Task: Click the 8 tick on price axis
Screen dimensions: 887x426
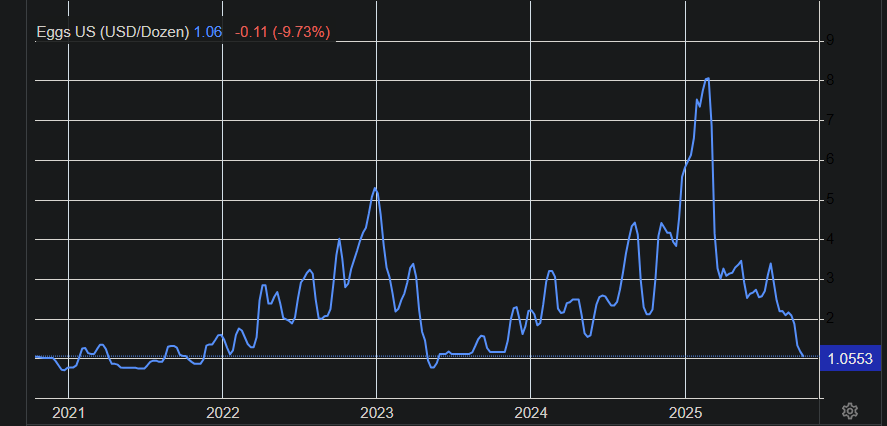Action: 830,80
